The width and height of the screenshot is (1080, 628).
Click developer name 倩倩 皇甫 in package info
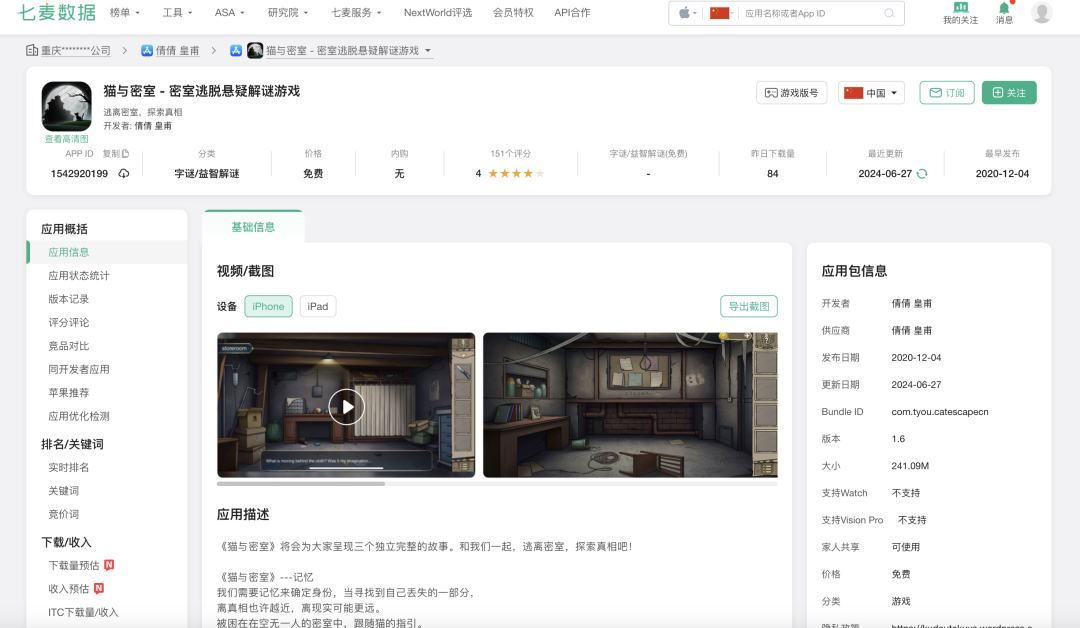click(x=911, y=303)
